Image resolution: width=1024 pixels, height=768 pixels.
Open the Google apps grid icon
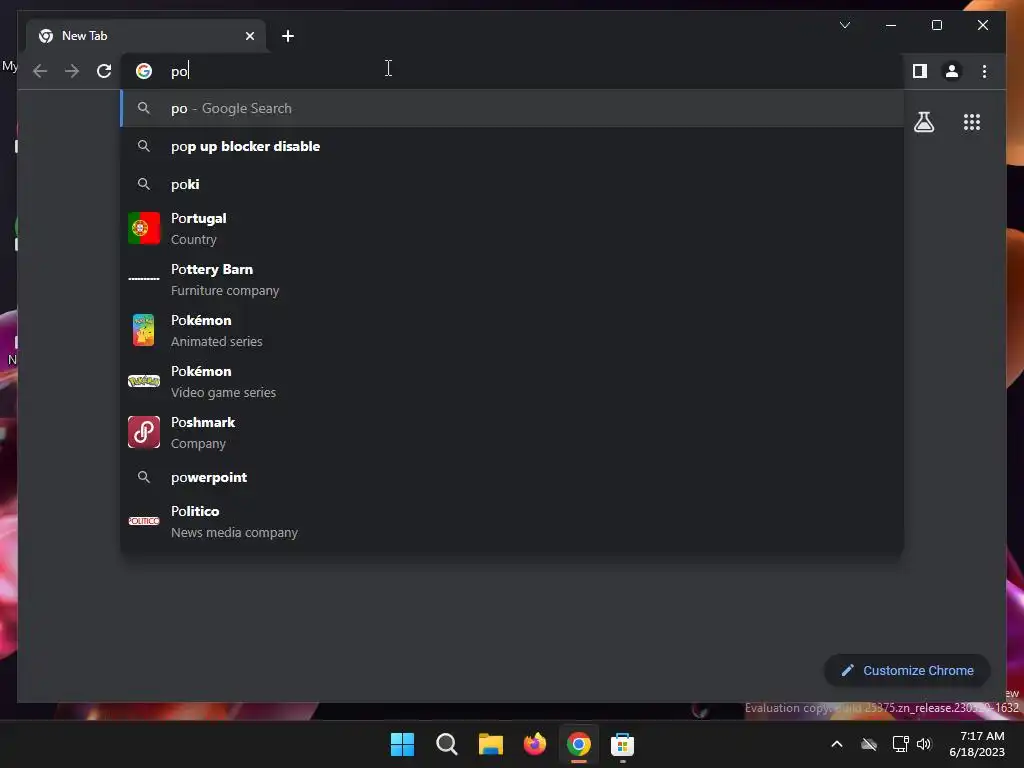click(972, 122)
